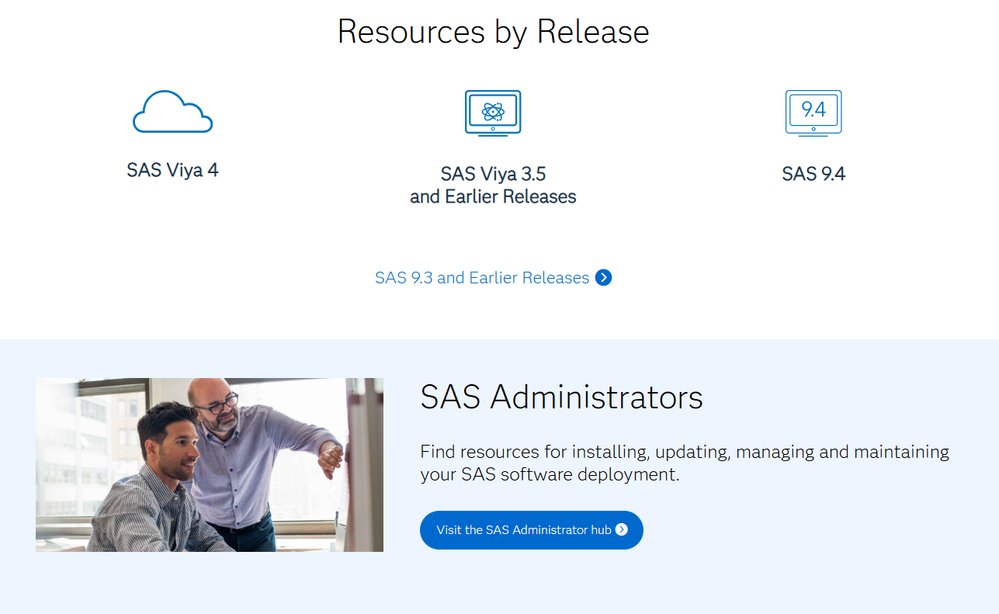999x614 pixels.
Task: Click the 'your SAS software deployment' text line
Action: pyautogui.click(x=550, y=475)
